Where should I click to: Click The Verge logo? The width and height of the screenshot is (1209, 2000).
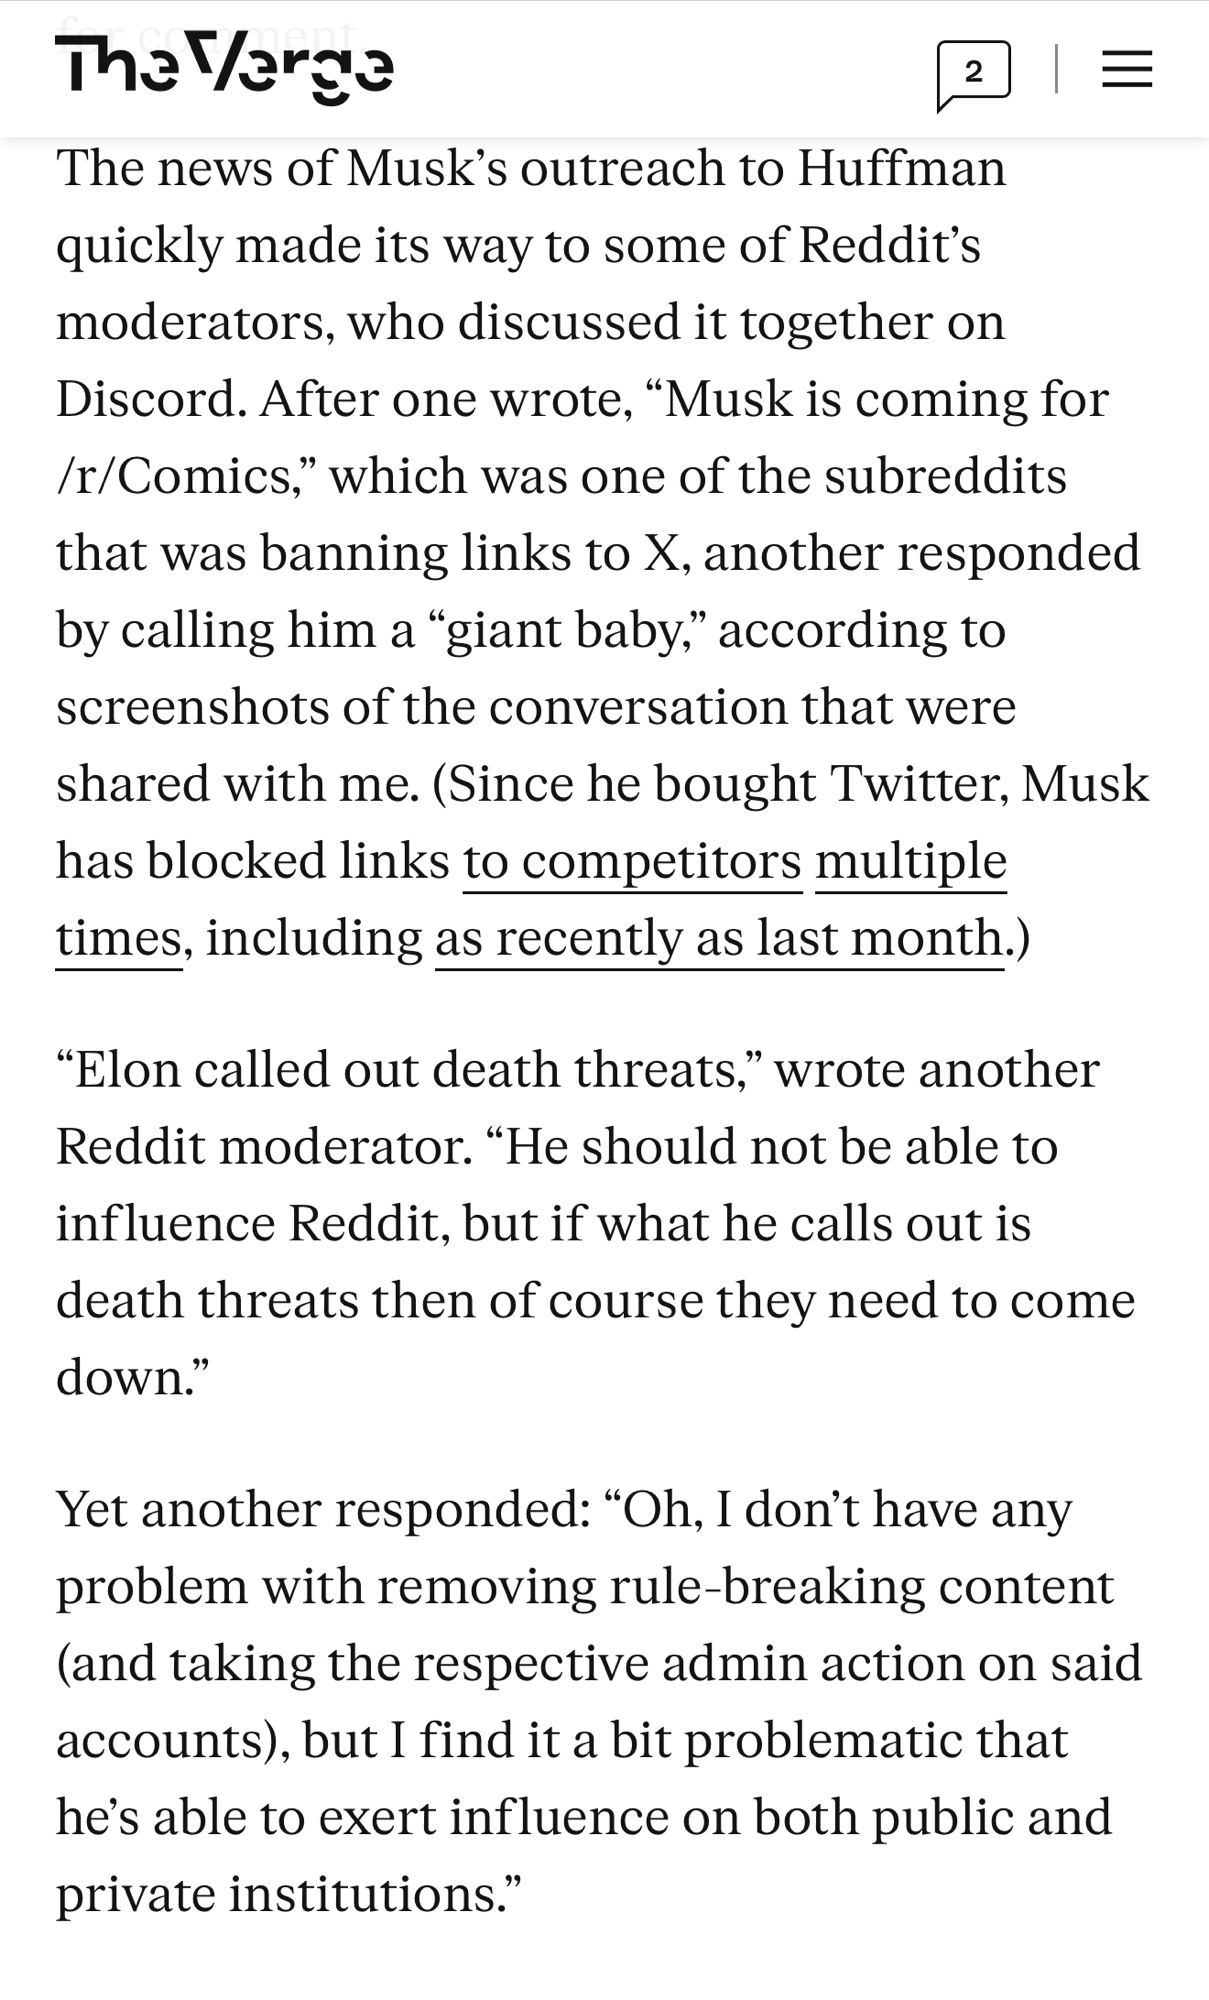(x=224, y=68)
